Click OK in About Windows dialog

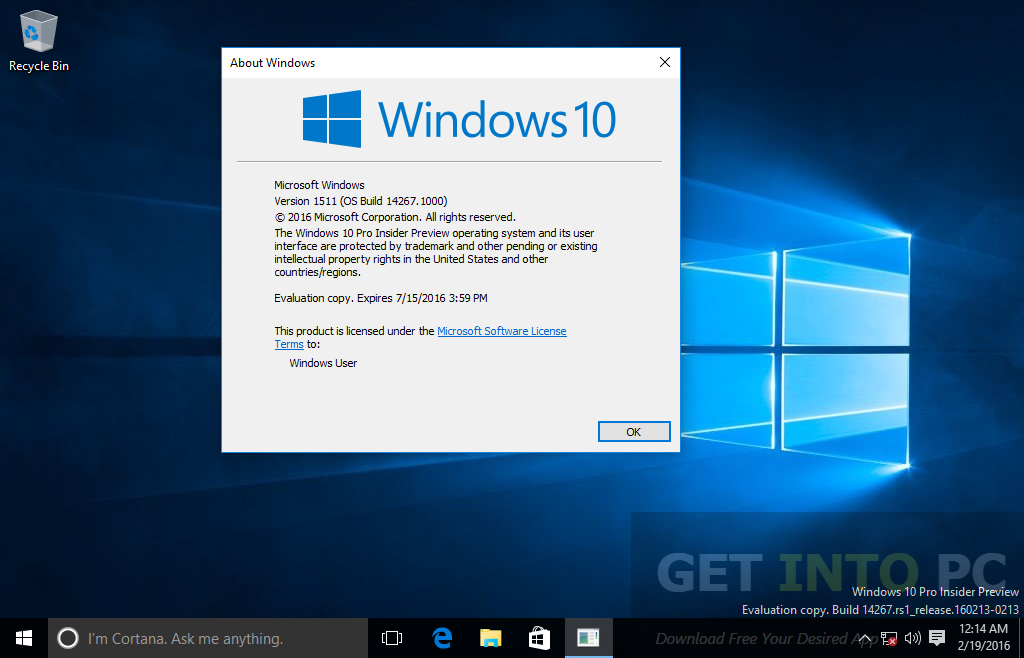point(634,431)
